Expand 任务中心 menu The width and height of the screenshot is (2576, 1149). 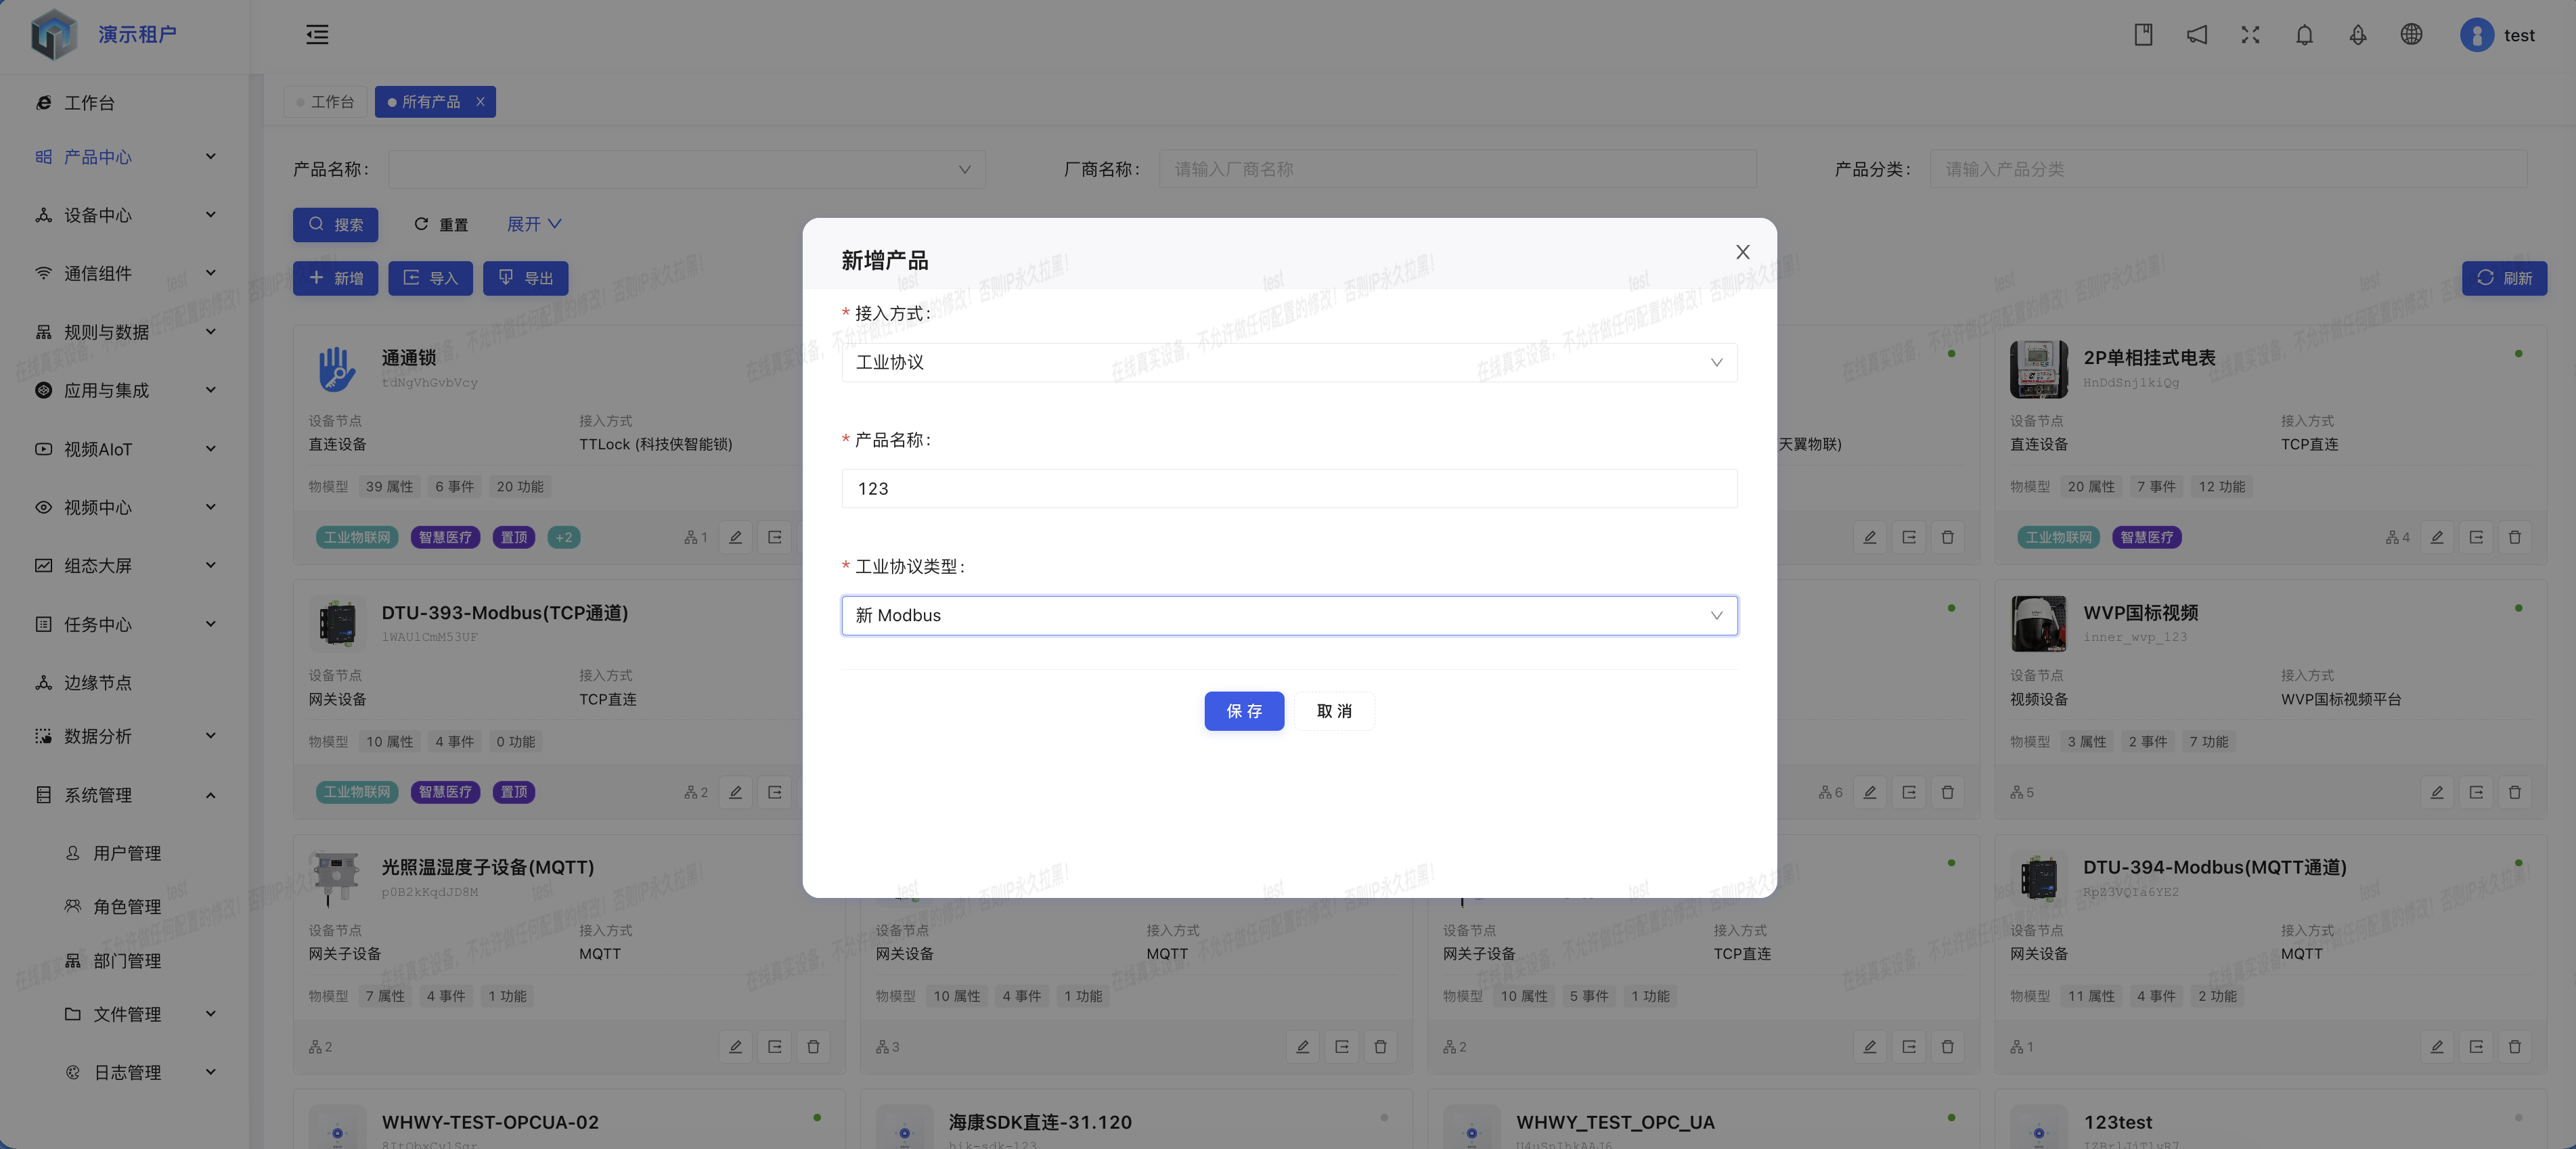coord(125,624)
